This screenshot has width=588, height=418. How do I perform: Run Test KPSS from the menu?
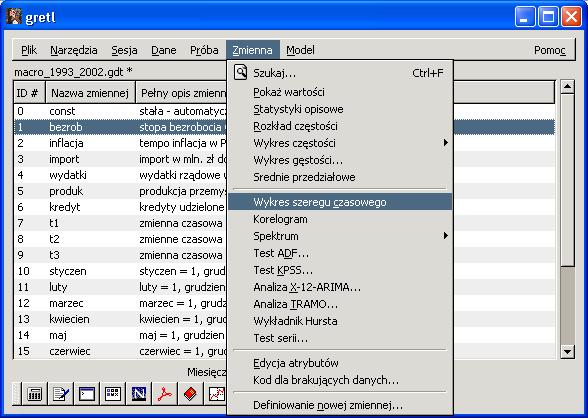tap(340, 270)
